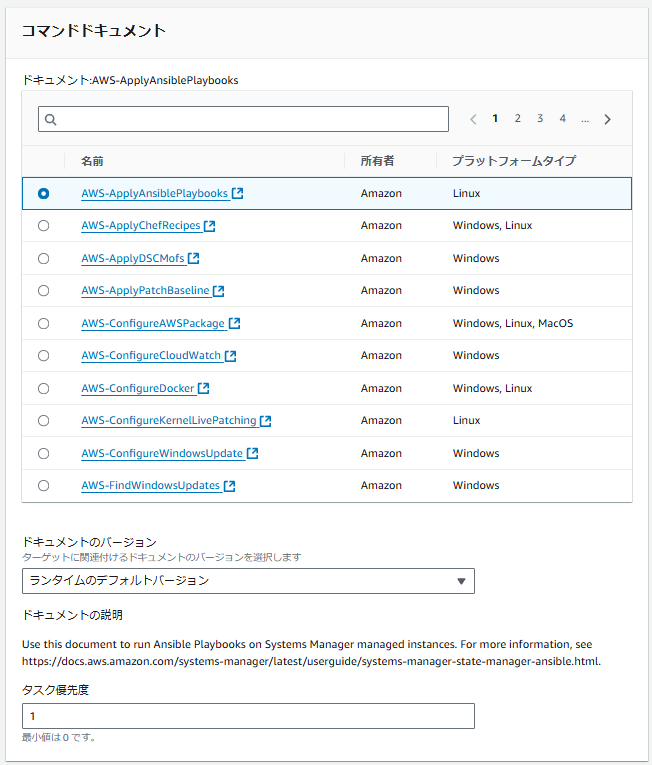Open external link icon next to AWS-ConfigureCloudWatch

[x=230, y=356]
